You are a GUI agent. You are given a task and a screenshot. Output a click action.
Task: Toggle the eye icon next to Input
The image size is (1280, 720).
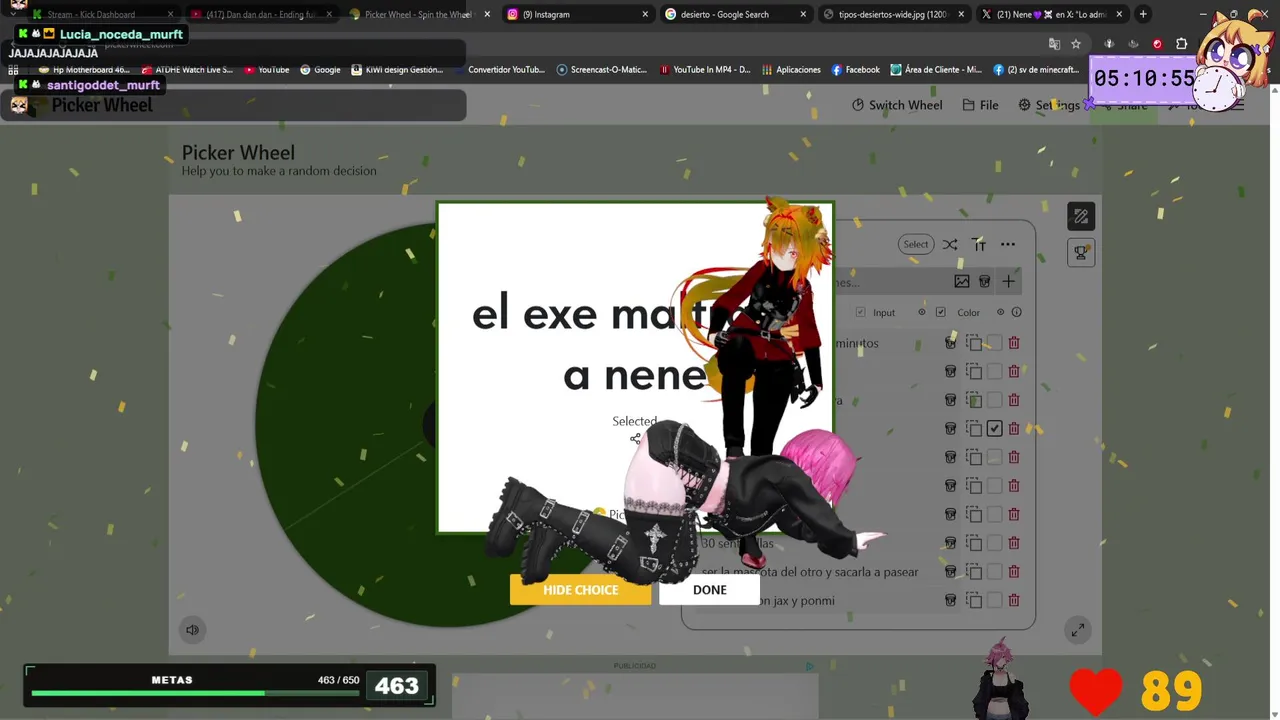(x=922, y=312)
